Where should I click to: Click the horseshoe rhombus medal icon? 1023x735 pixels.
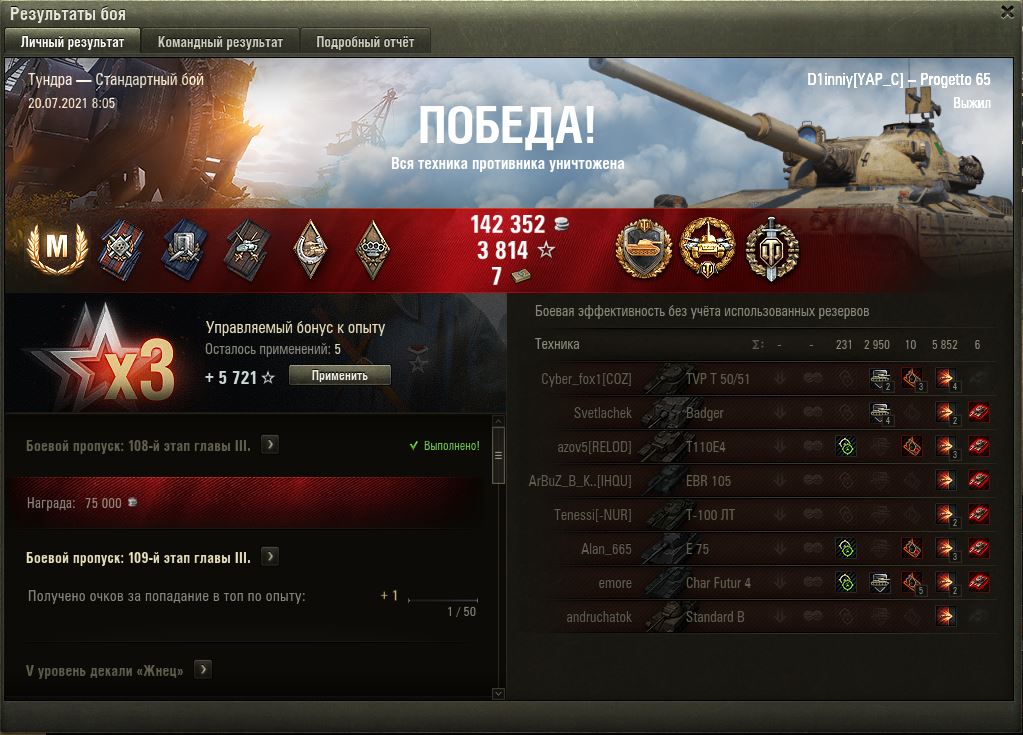pyautogui.click(x=311, y=250)
